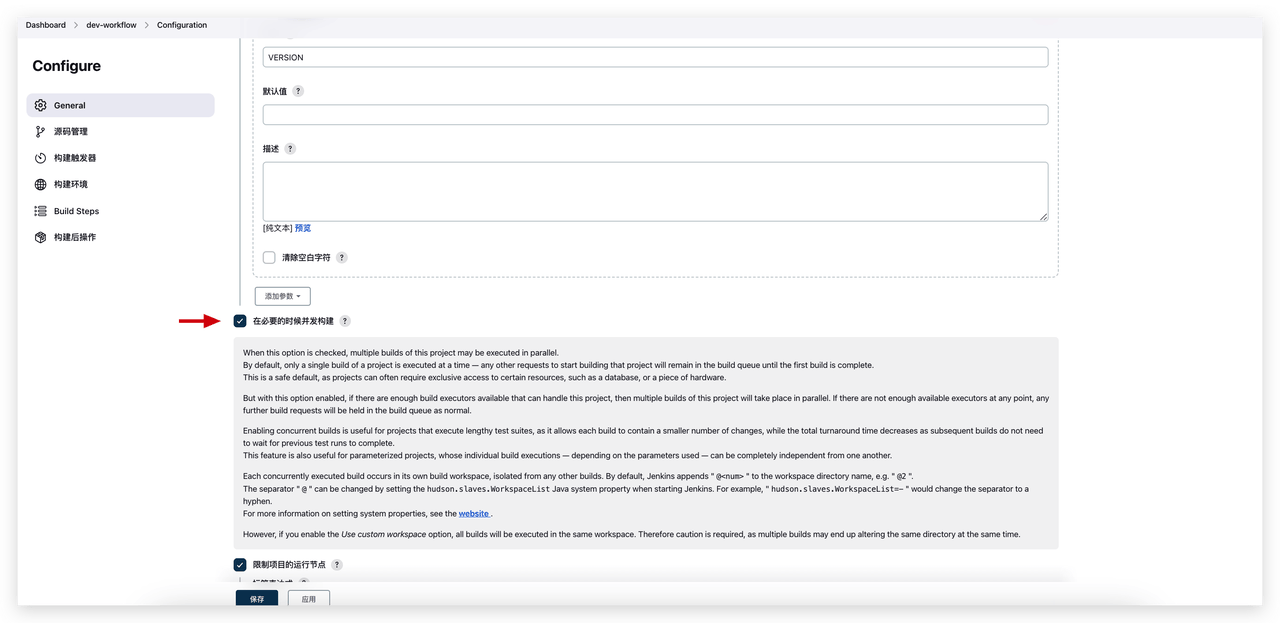Go to Dashboard in breadcrumb
The image size is (1280, 623).
point(46,25)
